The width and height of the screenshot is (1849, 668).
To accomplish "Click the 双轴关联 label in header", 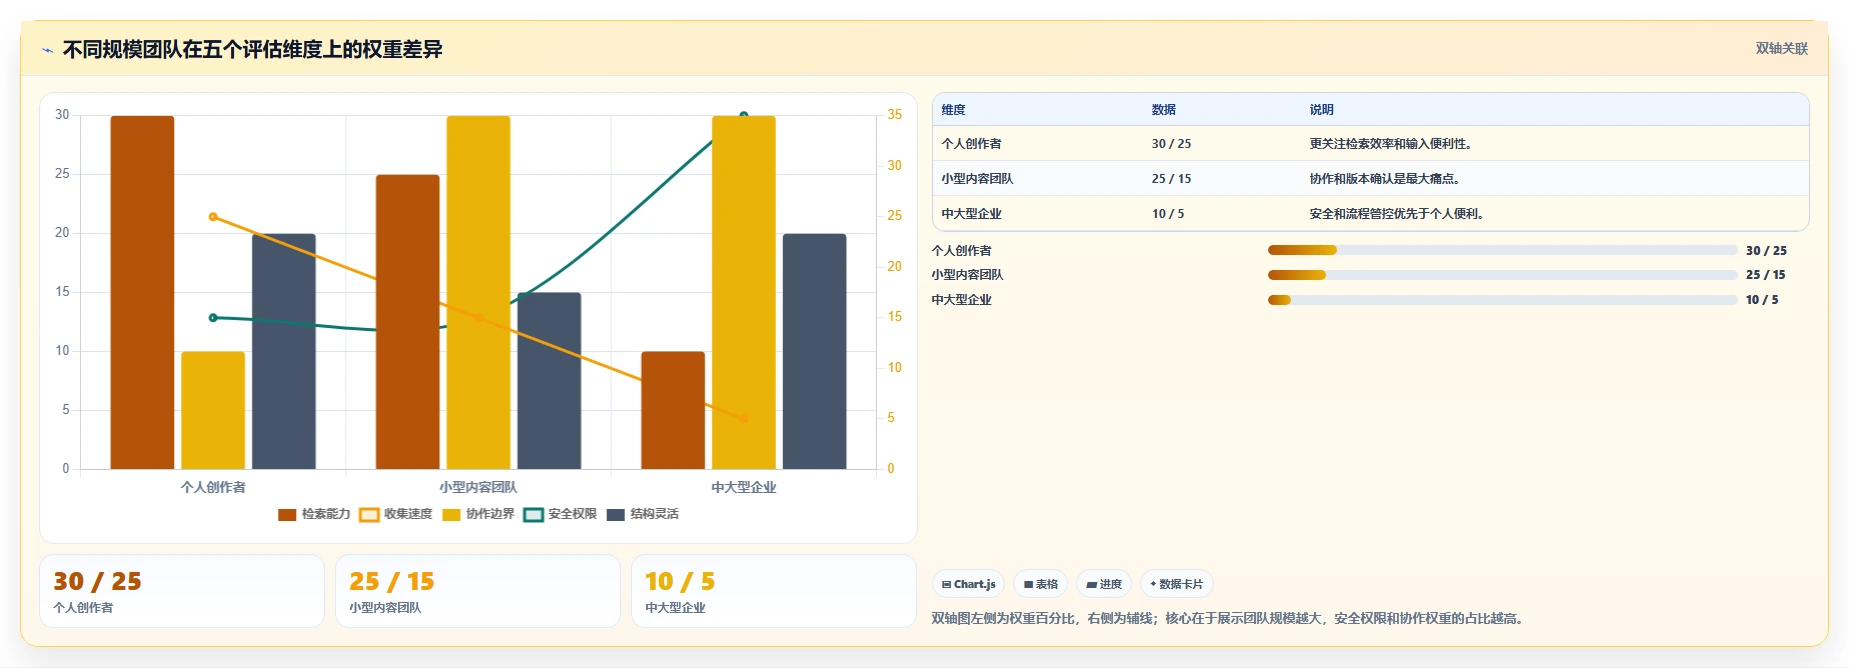I will point(1782,48).
